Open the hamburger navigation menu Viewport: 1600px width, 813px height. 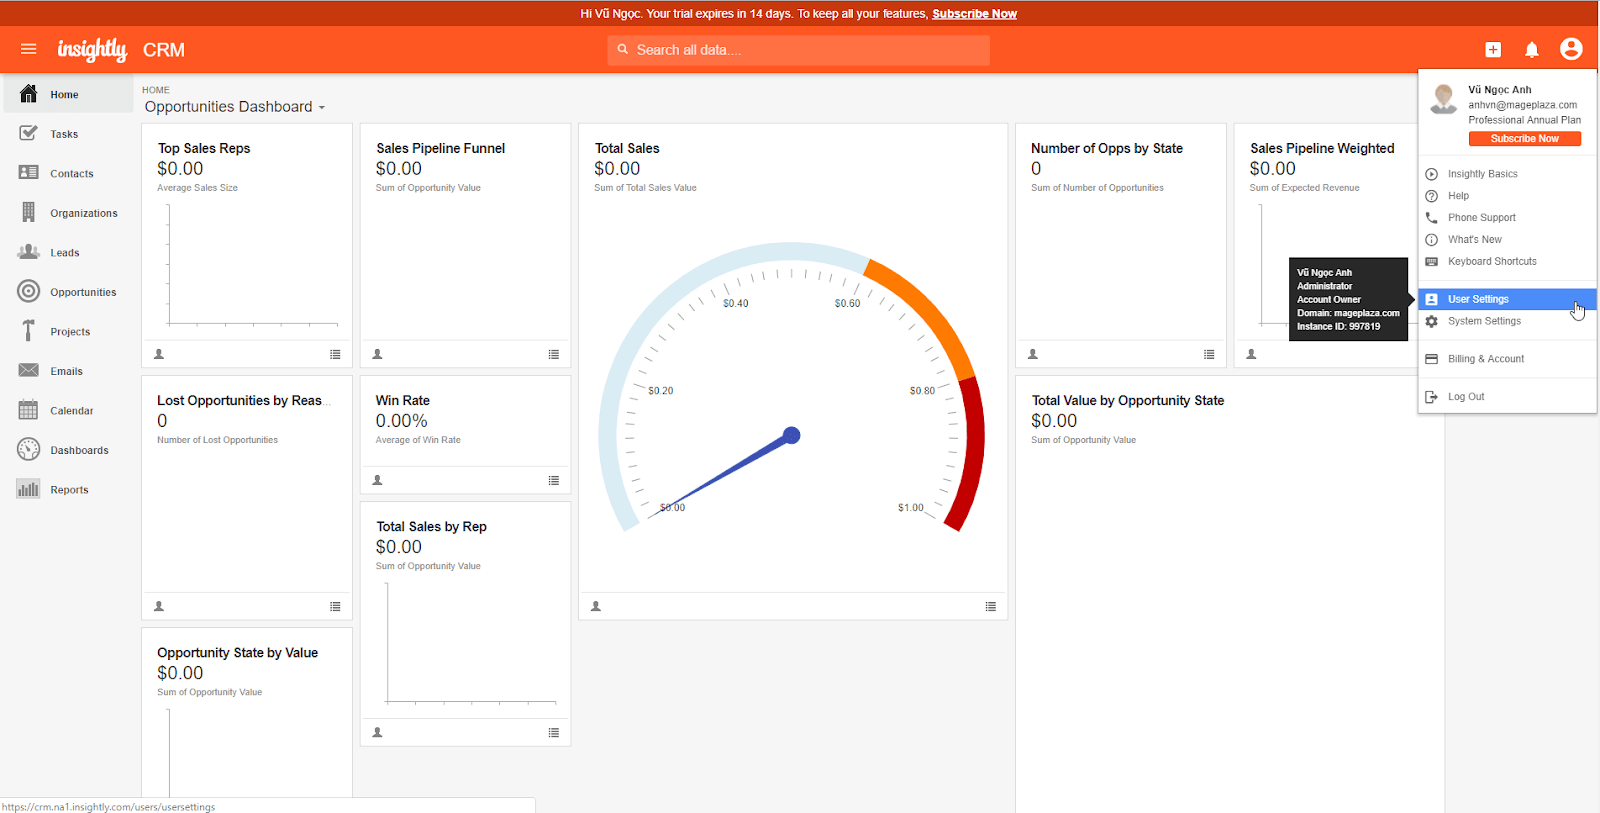tap(28, 49)
